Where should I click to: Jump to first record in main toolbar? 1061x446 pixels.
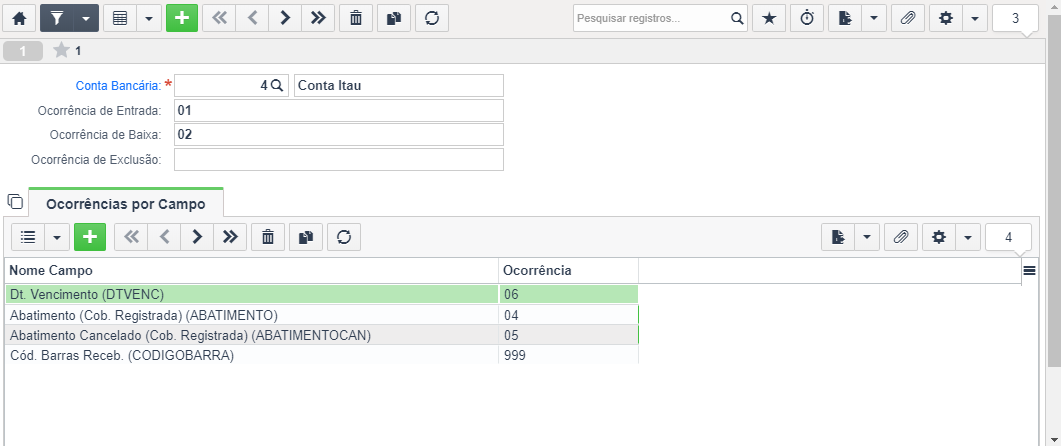[x=219, y=18]
